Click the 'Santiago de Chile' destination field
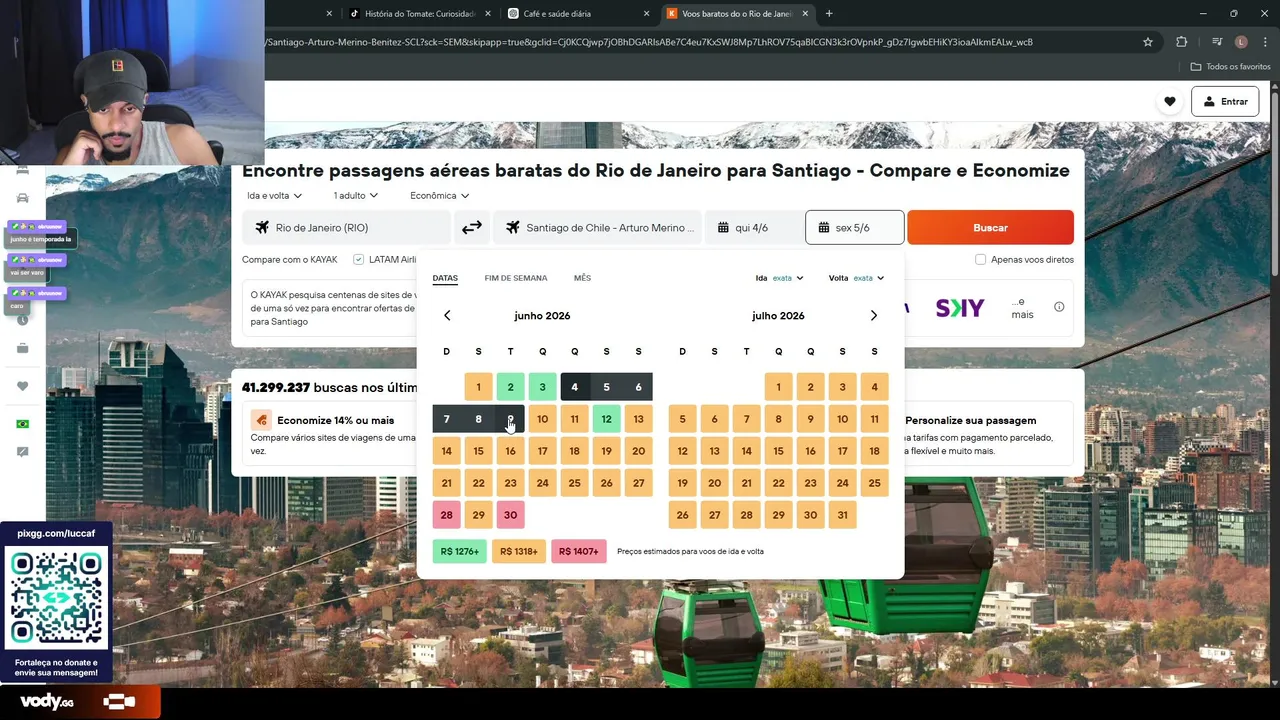Viewport: 1280px width, 720px height. [598, 228]
